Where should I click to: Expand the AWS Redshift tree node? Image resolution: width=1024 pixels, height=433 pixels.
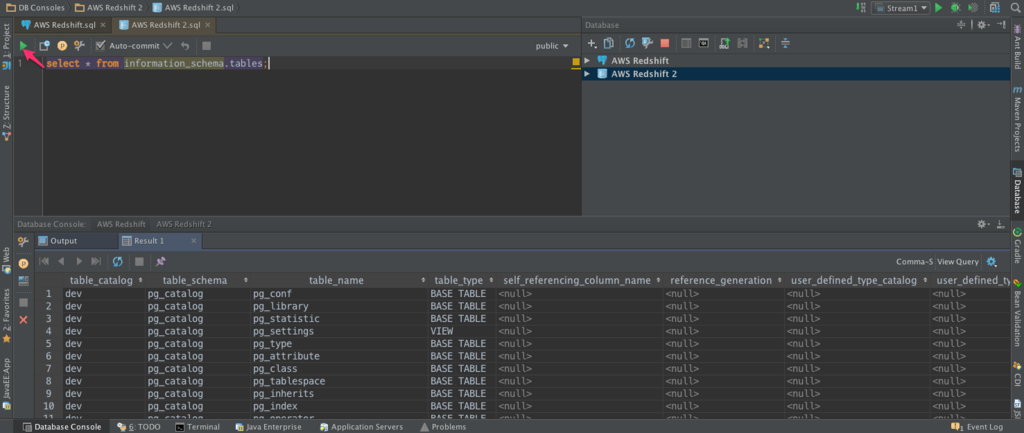click(587, 60)
